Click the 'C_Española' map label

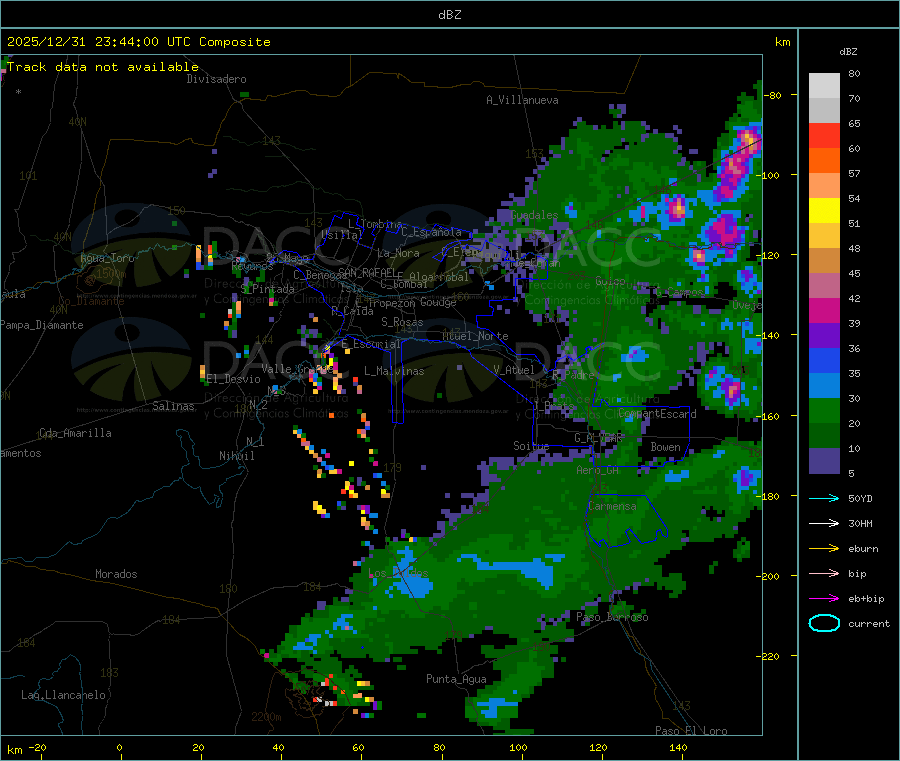tap(431, 232)
